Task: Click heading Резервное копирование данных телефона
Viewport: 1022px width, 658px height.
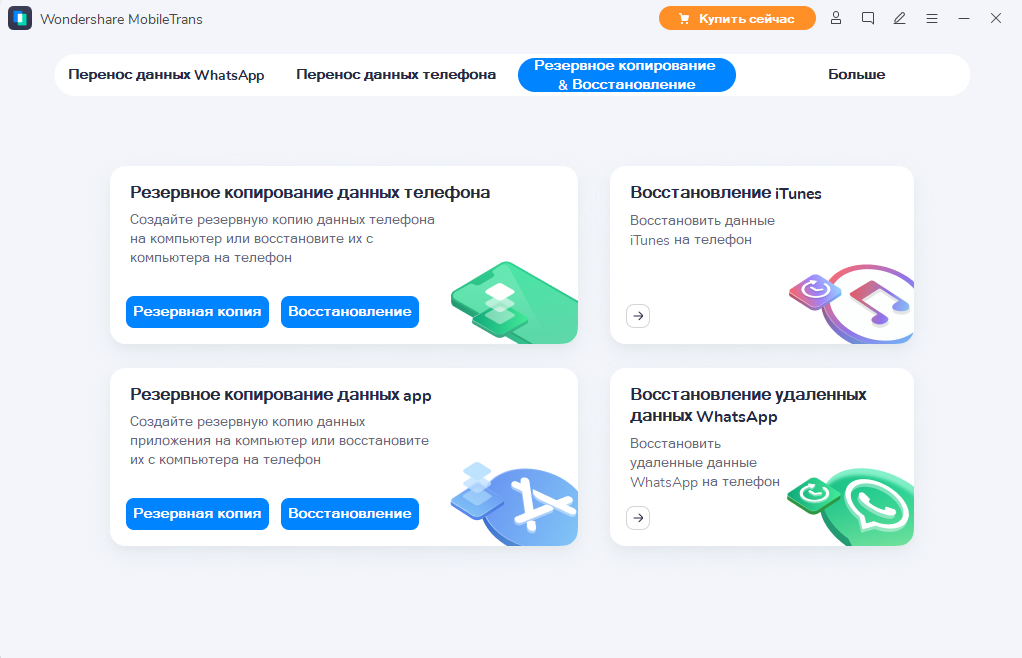Action: click(x=310, y=193)
